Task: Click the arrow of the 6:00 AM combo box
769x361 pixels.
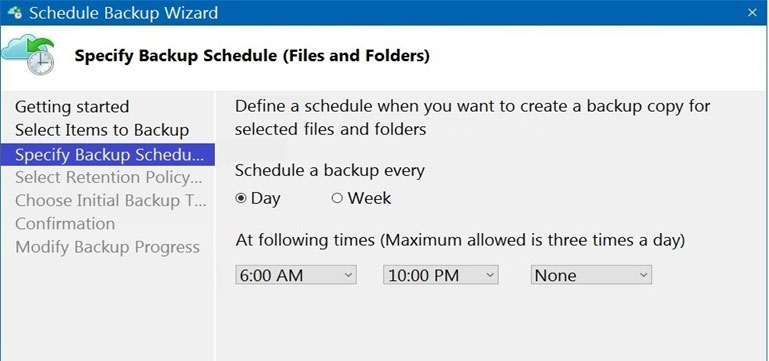Action: [x=348, y=275]
